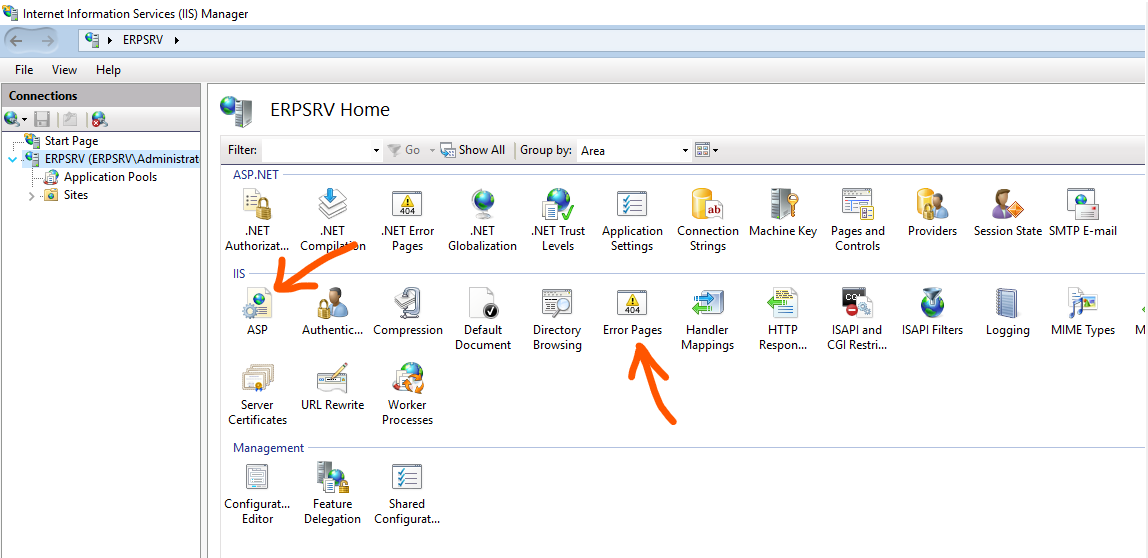Open URL Rewrite feature
The height and width of the screenshot is (558, 1148).
[x=332, y=387]
